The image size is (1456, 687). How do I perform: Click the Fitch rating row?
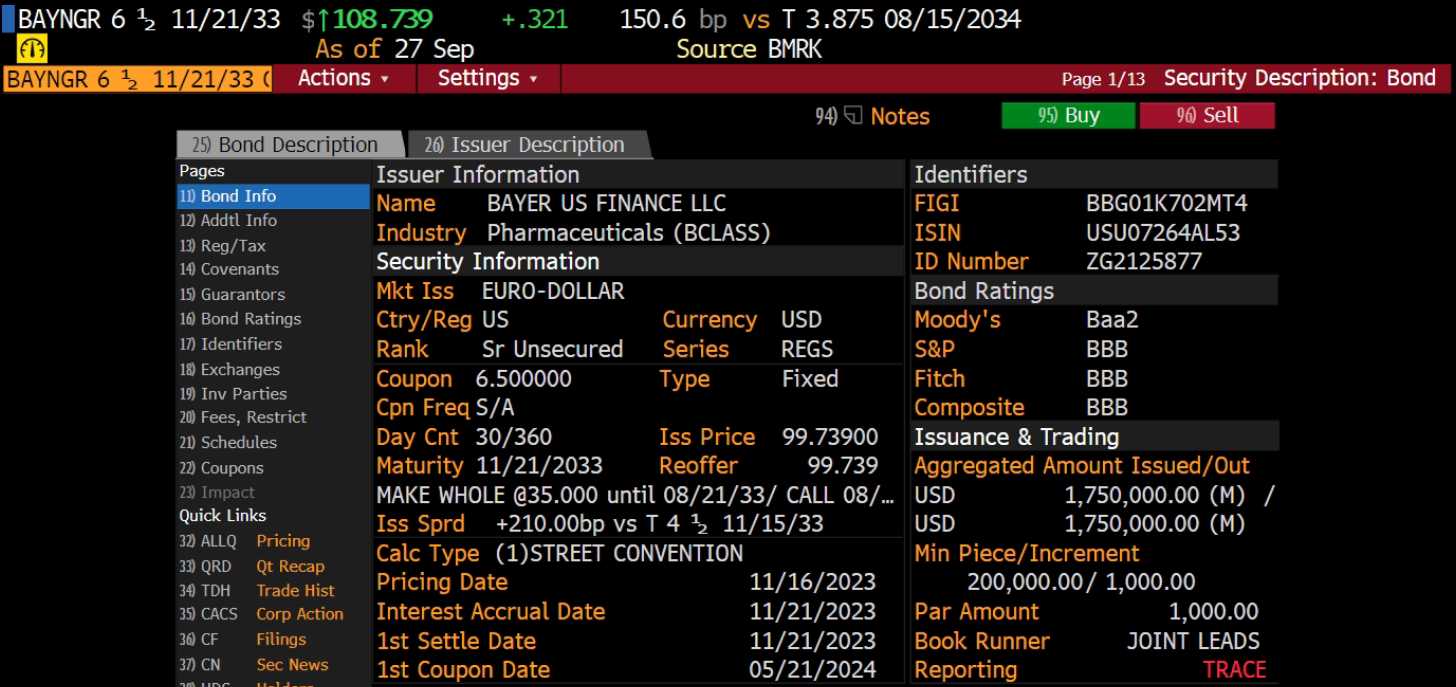pyautogui.click(x=1095, y=379)
